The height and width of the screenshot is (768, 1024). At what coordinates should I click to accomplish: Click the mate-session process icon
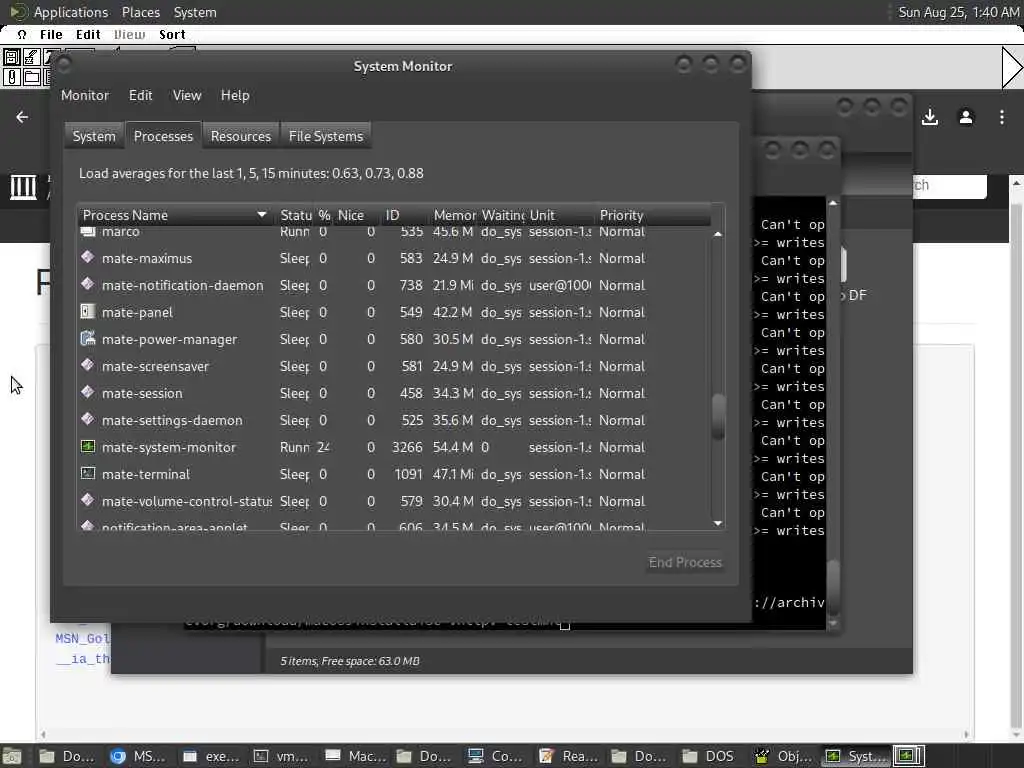88,392
